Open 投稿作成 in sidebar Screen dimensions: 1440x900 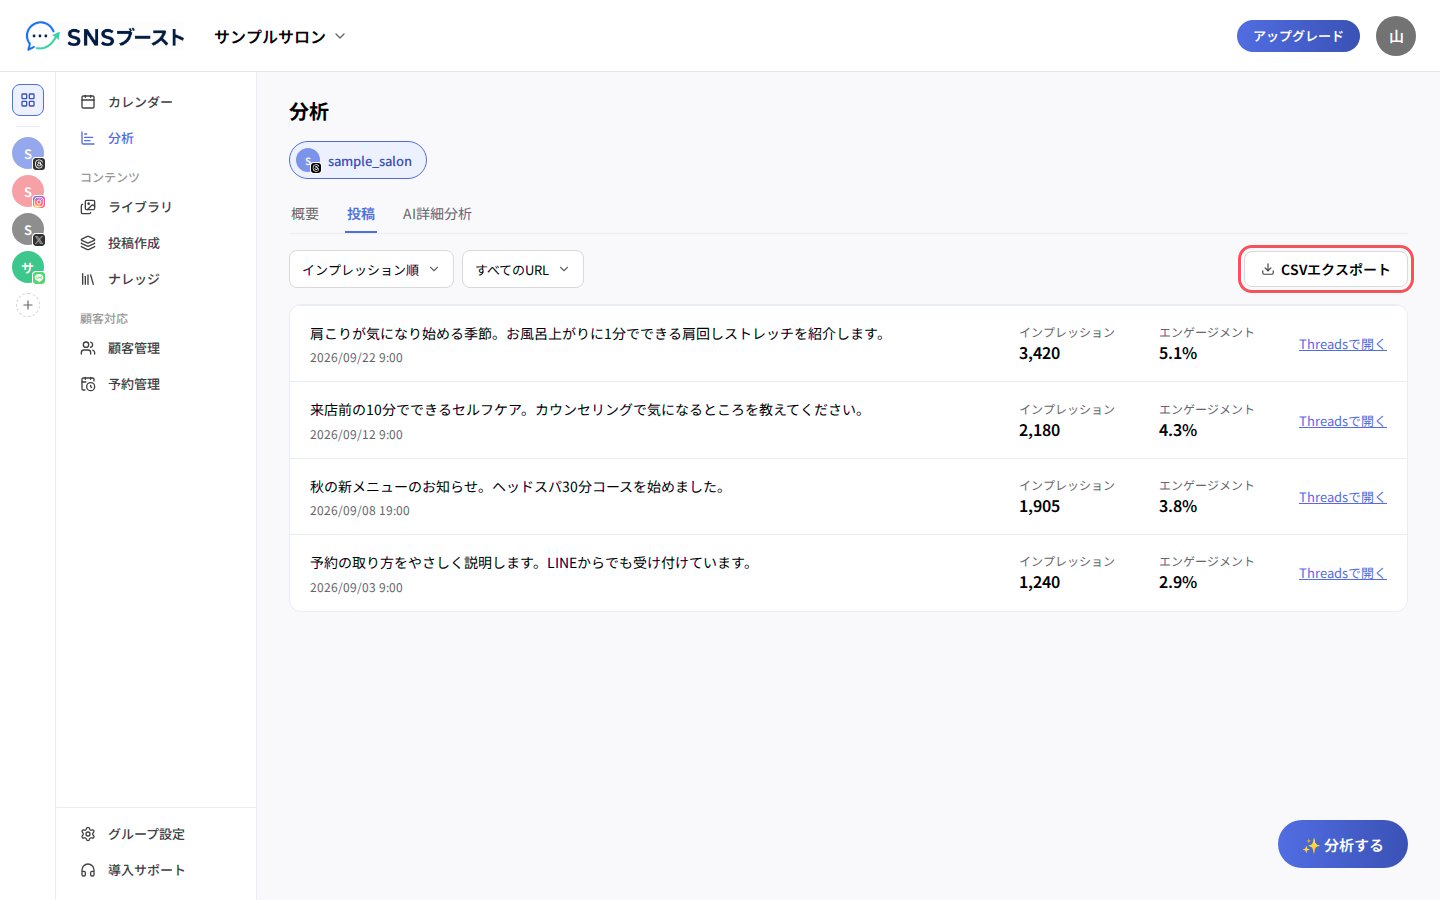[x=156, y=243]
